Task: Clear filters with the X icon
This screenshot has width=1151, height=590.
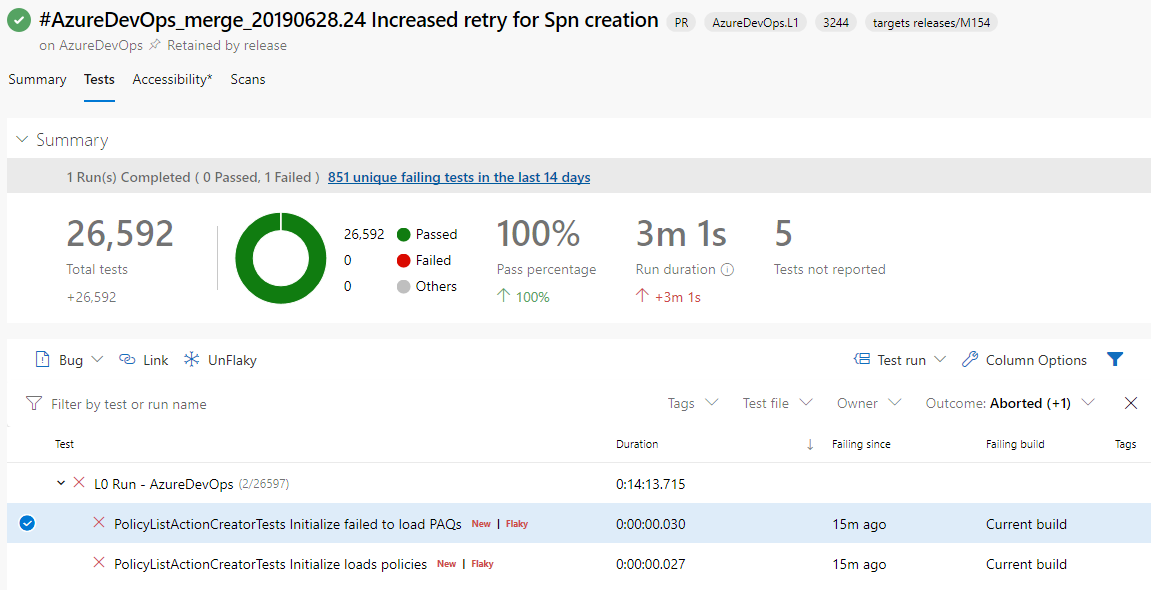Action: pyautogui.click(x=1131, y=403)
